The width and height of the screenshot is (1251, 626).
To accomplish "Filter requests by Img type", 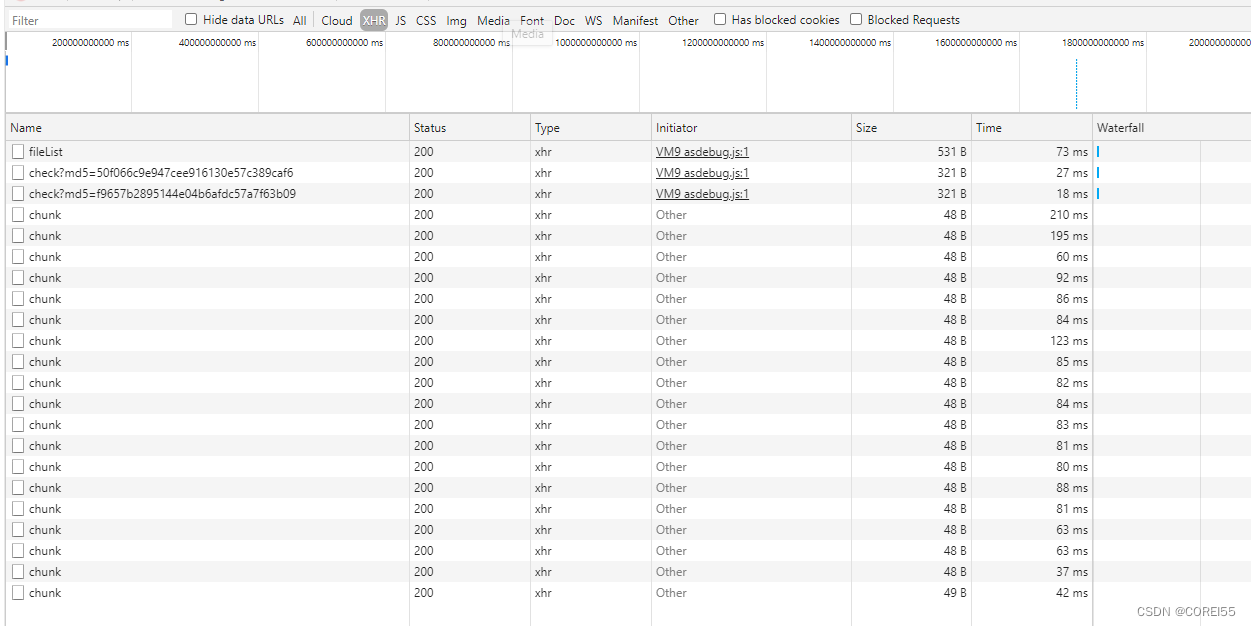I will pyautogui.click(x=456, y=20).
